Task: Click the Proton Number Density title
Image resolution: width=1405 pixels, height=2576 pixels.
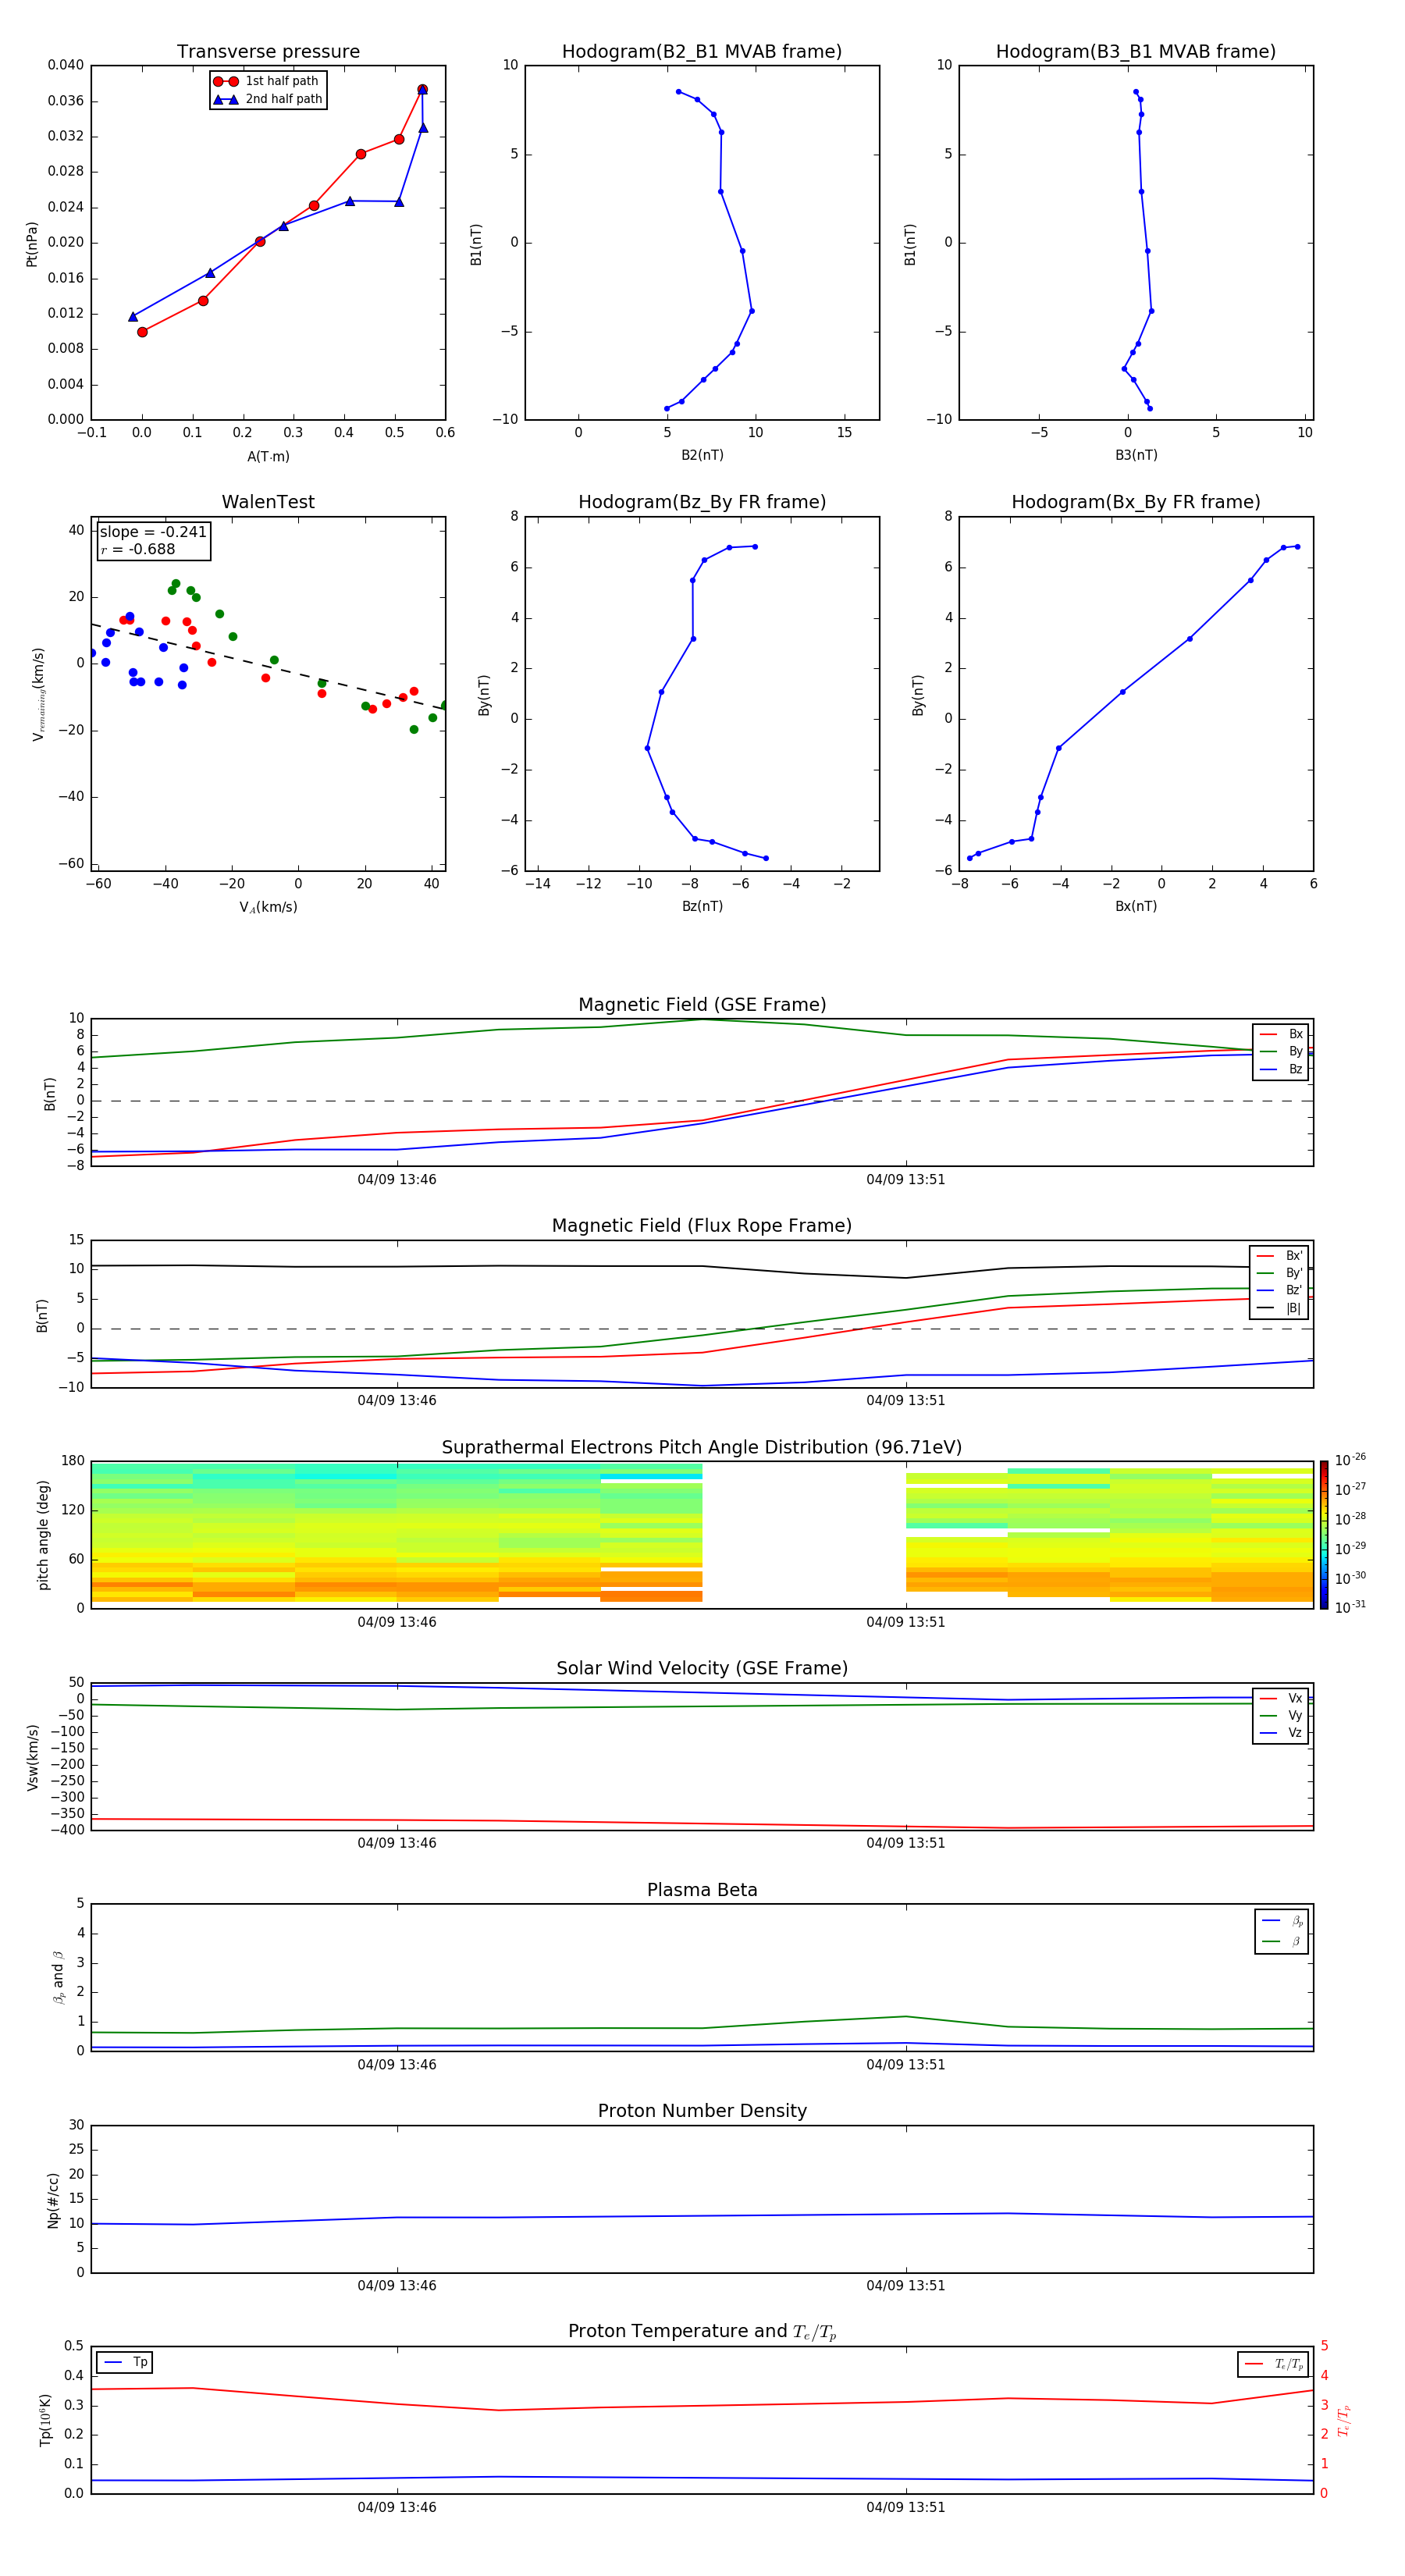Action: tap(702, 2111)
